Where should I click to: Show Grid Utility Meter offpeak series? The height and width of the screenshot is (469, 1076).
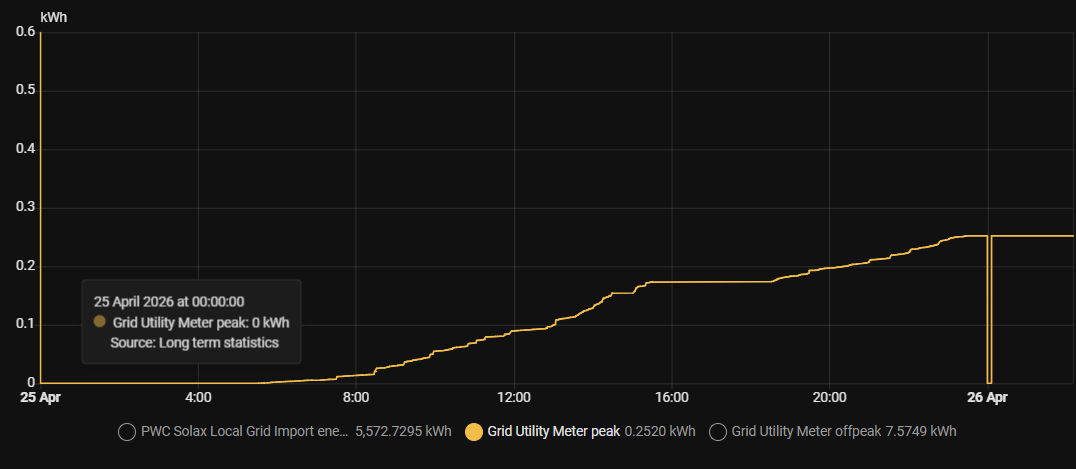[x=718, y=432]
